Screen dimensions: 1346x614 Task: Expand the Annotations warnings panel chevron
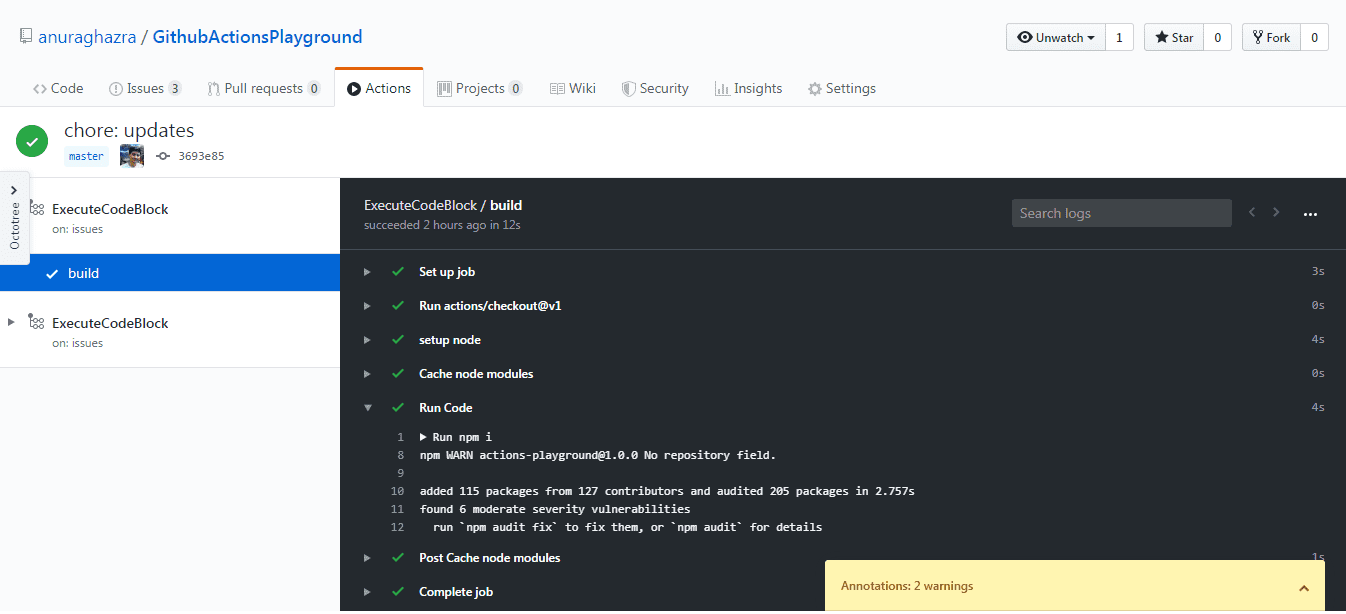tap(1303, 587)
